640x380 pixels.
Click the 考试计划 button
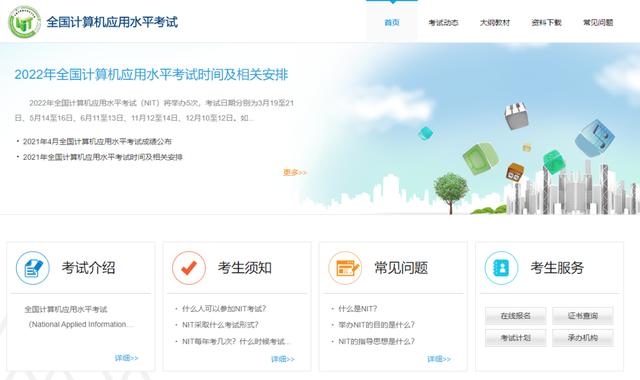pos(516,338)
